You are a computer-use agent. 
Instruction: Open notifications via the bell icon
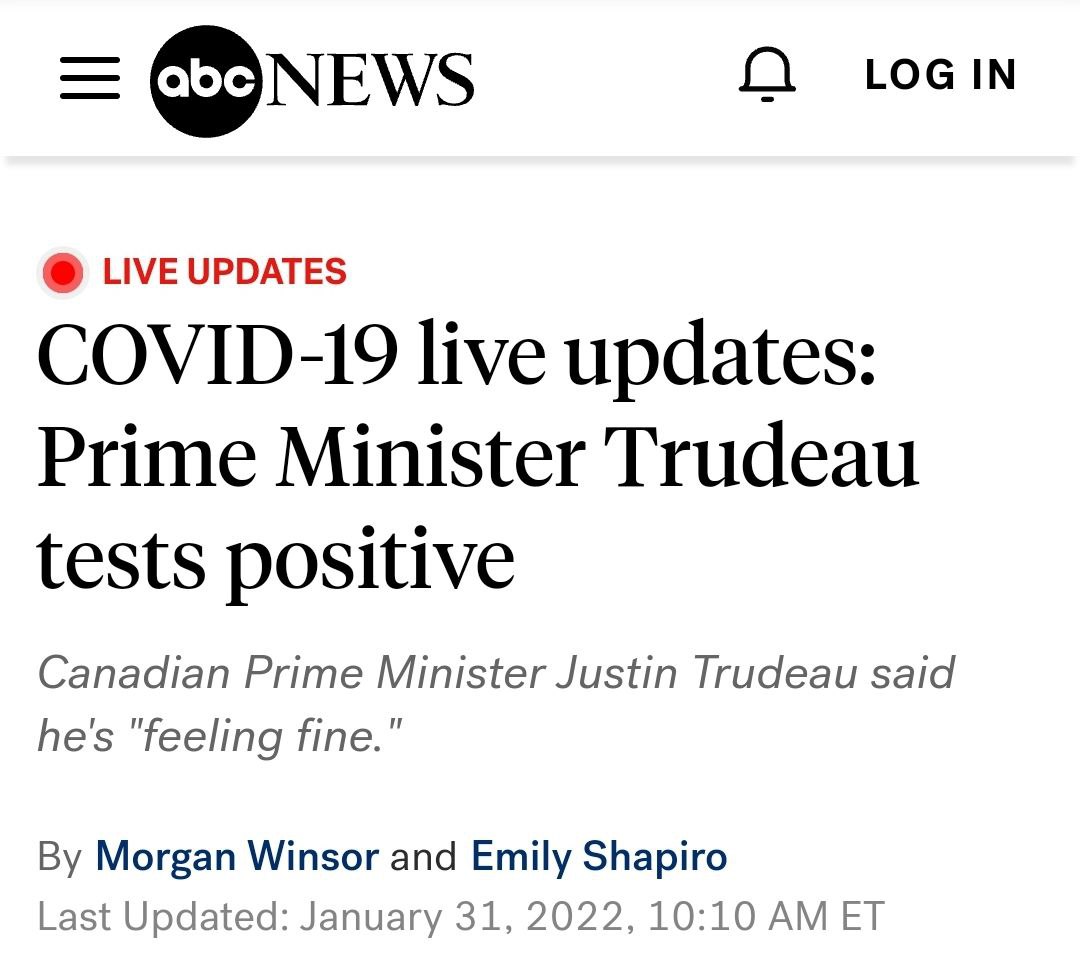point(767,74)
